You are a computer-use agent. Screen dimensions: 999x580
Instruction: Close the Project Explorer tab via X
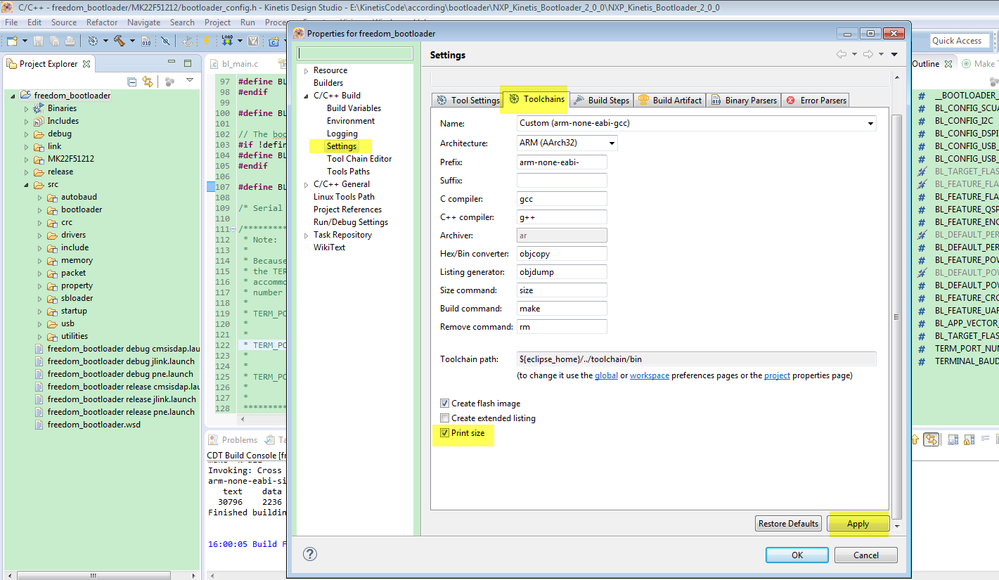[86, 64]
